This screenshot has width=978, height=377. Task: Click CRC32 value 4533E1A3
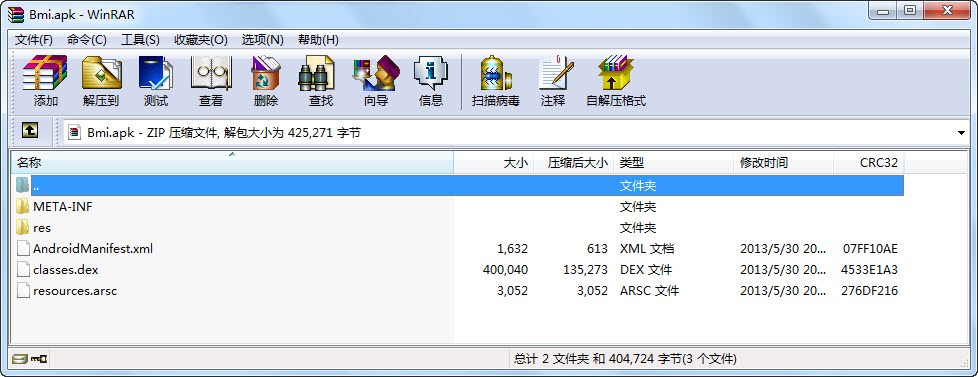pos(869,270)
